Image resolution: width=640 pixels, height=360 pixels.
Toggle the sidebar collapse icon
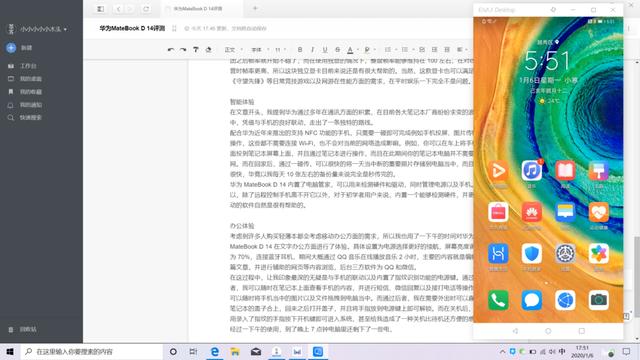click(100, 9)
